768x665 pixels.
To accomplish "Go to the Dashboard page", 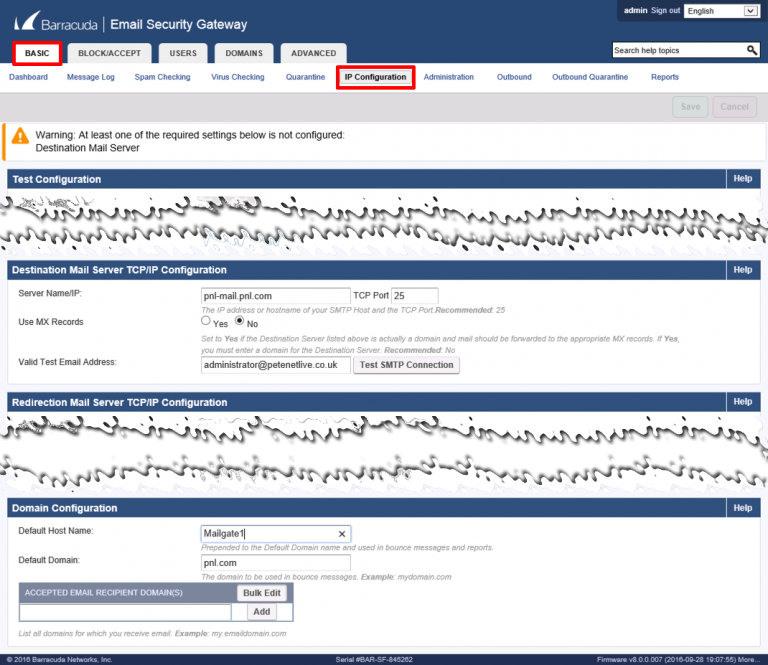I will 28,77.
